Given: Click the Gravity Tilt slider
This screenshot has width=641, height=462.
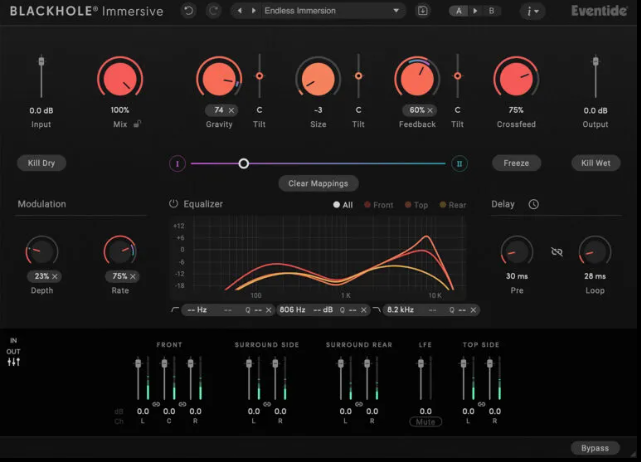Looking at the screenshot, I should tap(259, 76).
